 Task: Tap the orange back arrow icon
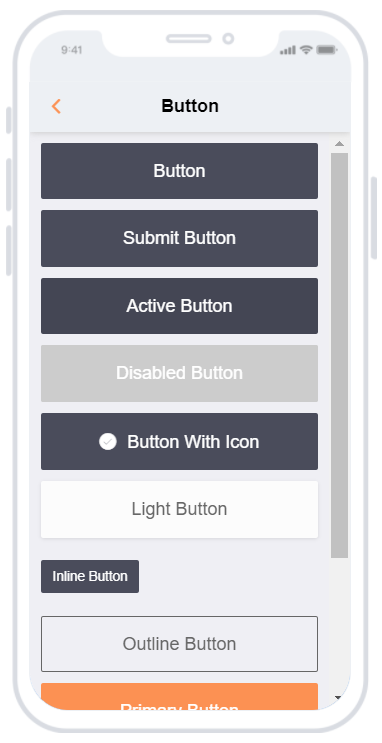click(56, 106)
